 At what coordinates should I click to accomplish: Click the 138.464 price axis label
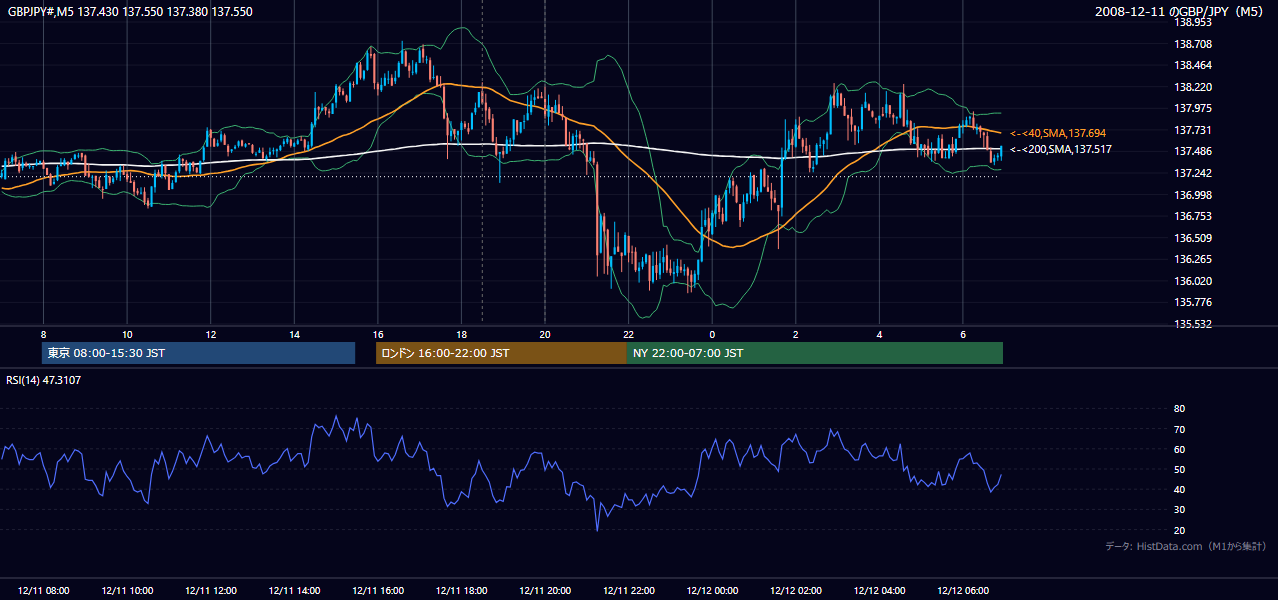pyautogui.click(x=1193, y=65)
